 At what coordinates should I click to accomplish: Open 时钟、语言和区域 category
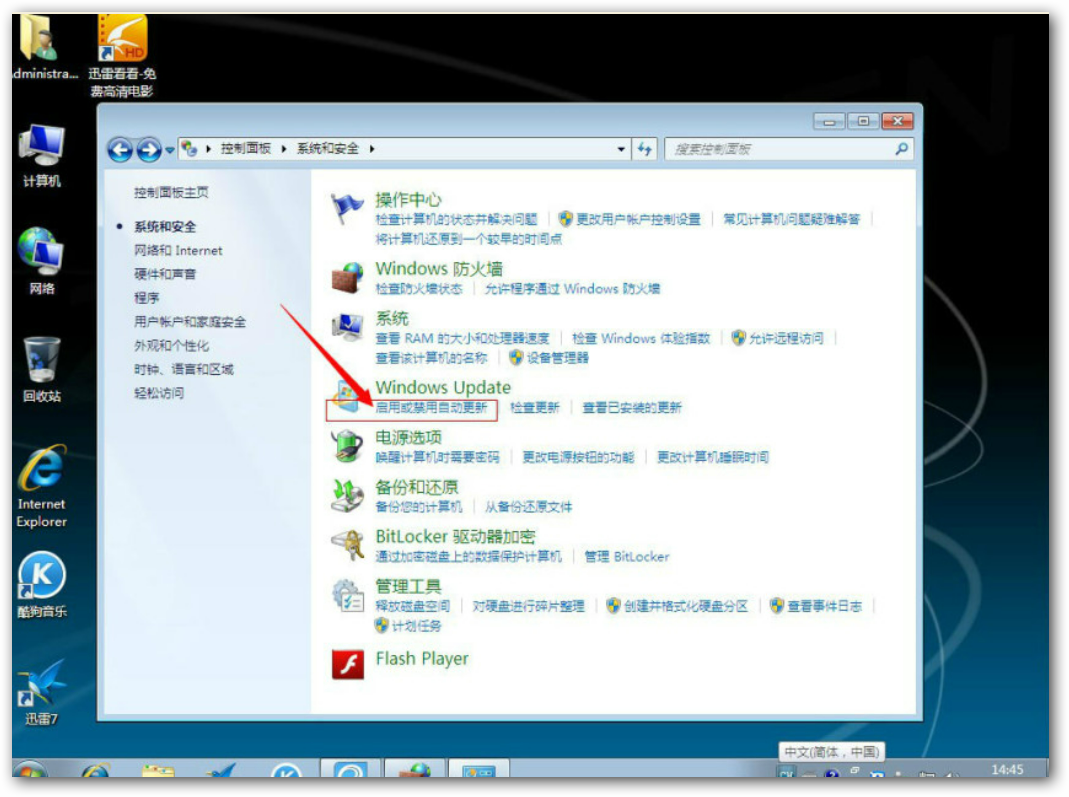click(x=183, y=370)
